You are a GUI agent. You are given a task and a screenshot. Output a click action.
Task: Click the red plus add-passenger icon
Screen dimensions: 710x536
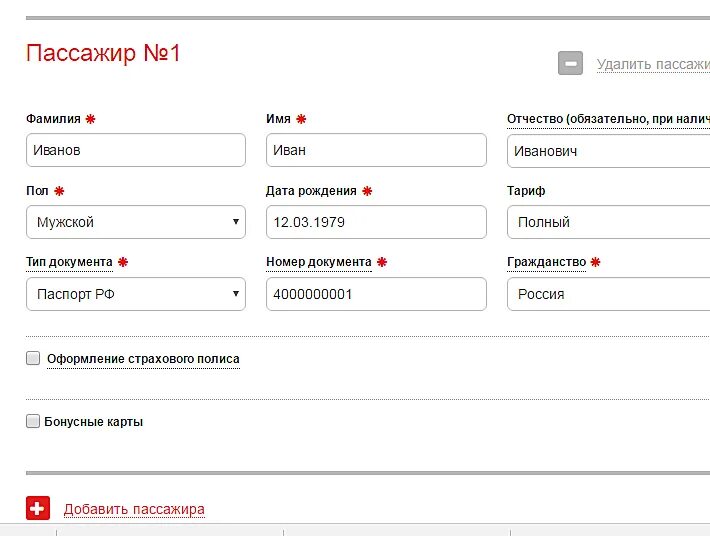pos(38,508)
